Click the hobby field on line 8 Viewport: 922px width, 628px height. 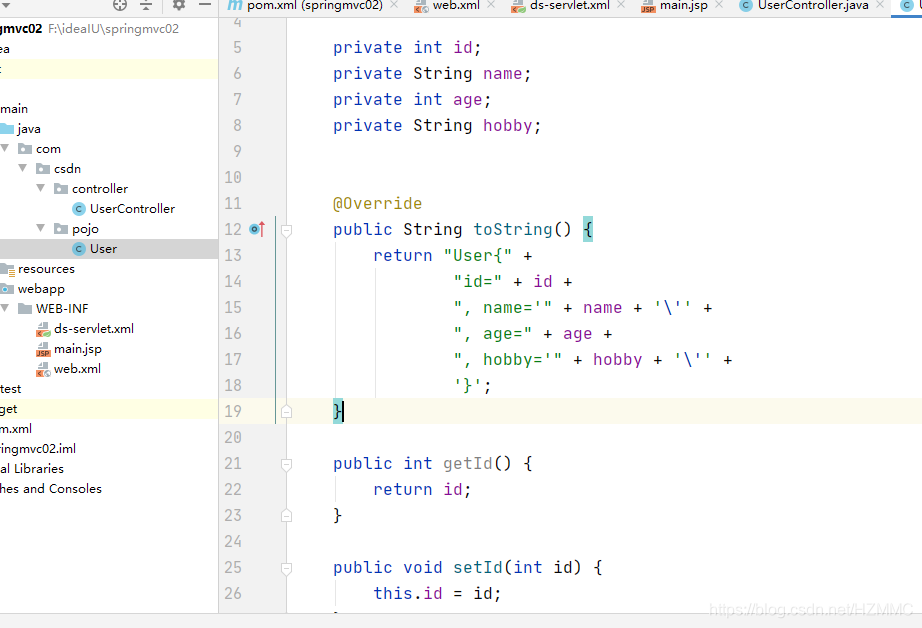[507, 125]
